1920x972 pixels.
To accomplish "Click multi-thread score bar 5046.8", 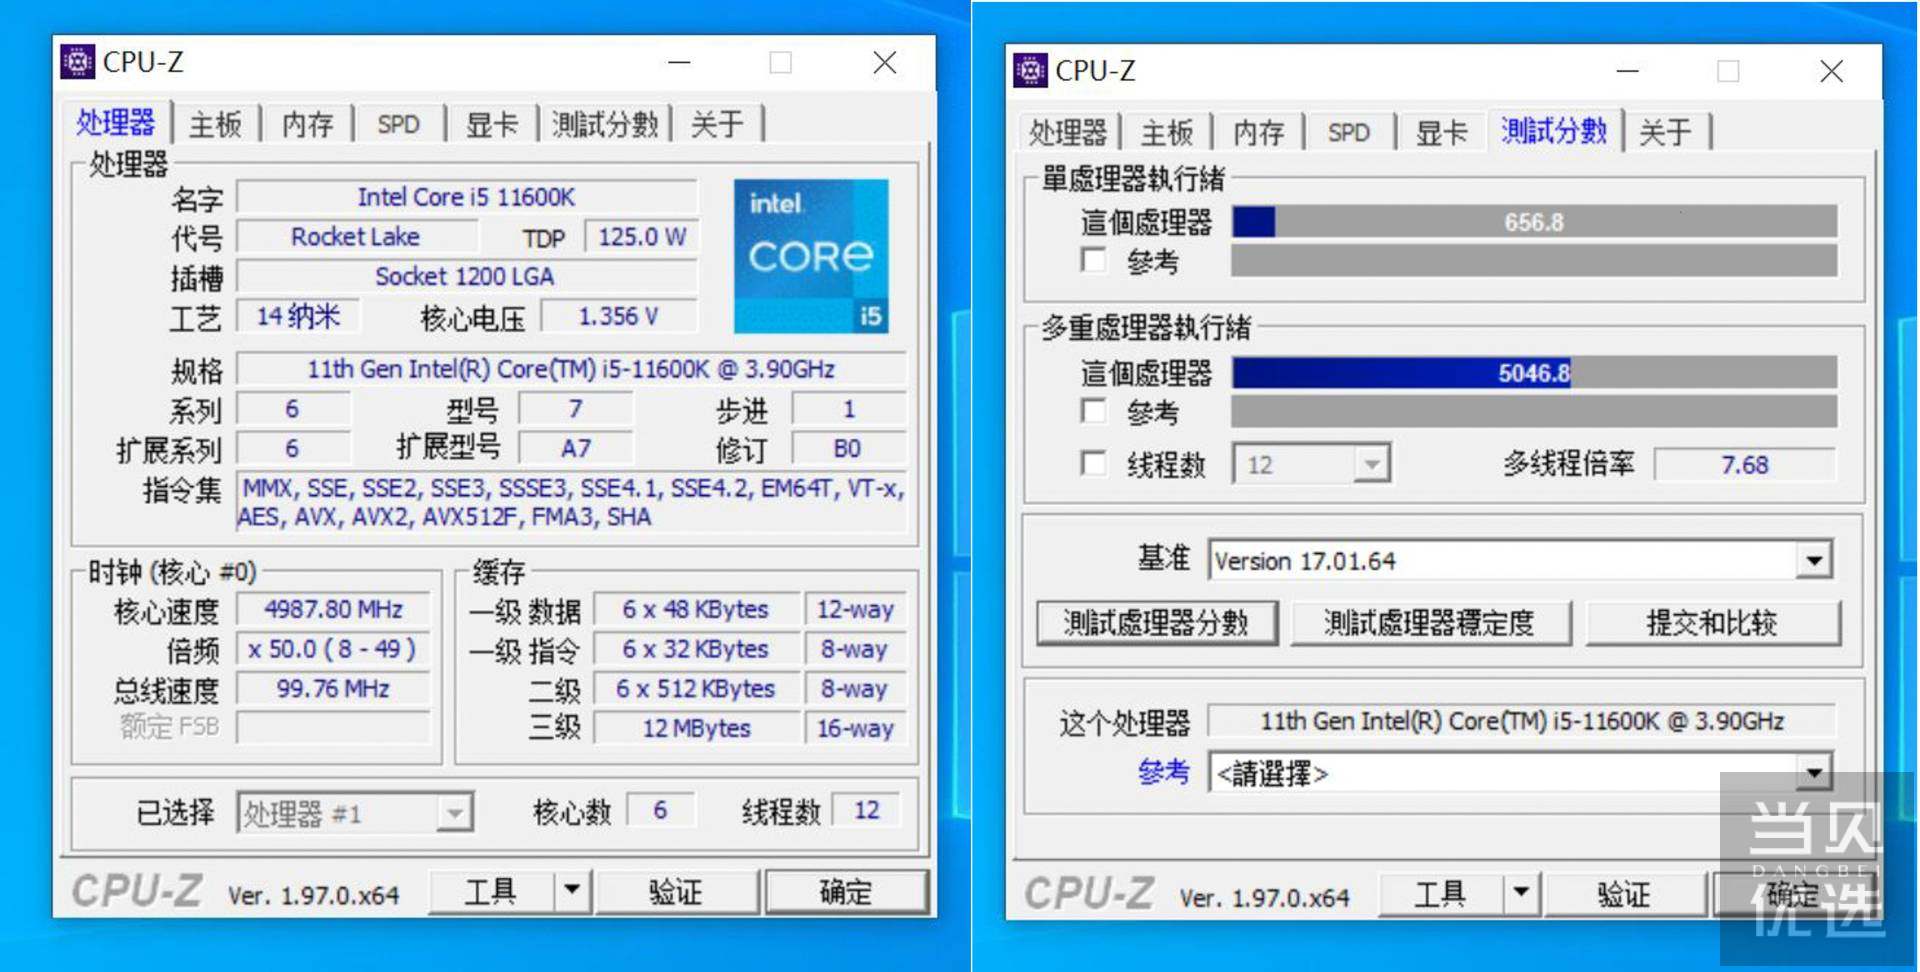I will click(1534, 373).
